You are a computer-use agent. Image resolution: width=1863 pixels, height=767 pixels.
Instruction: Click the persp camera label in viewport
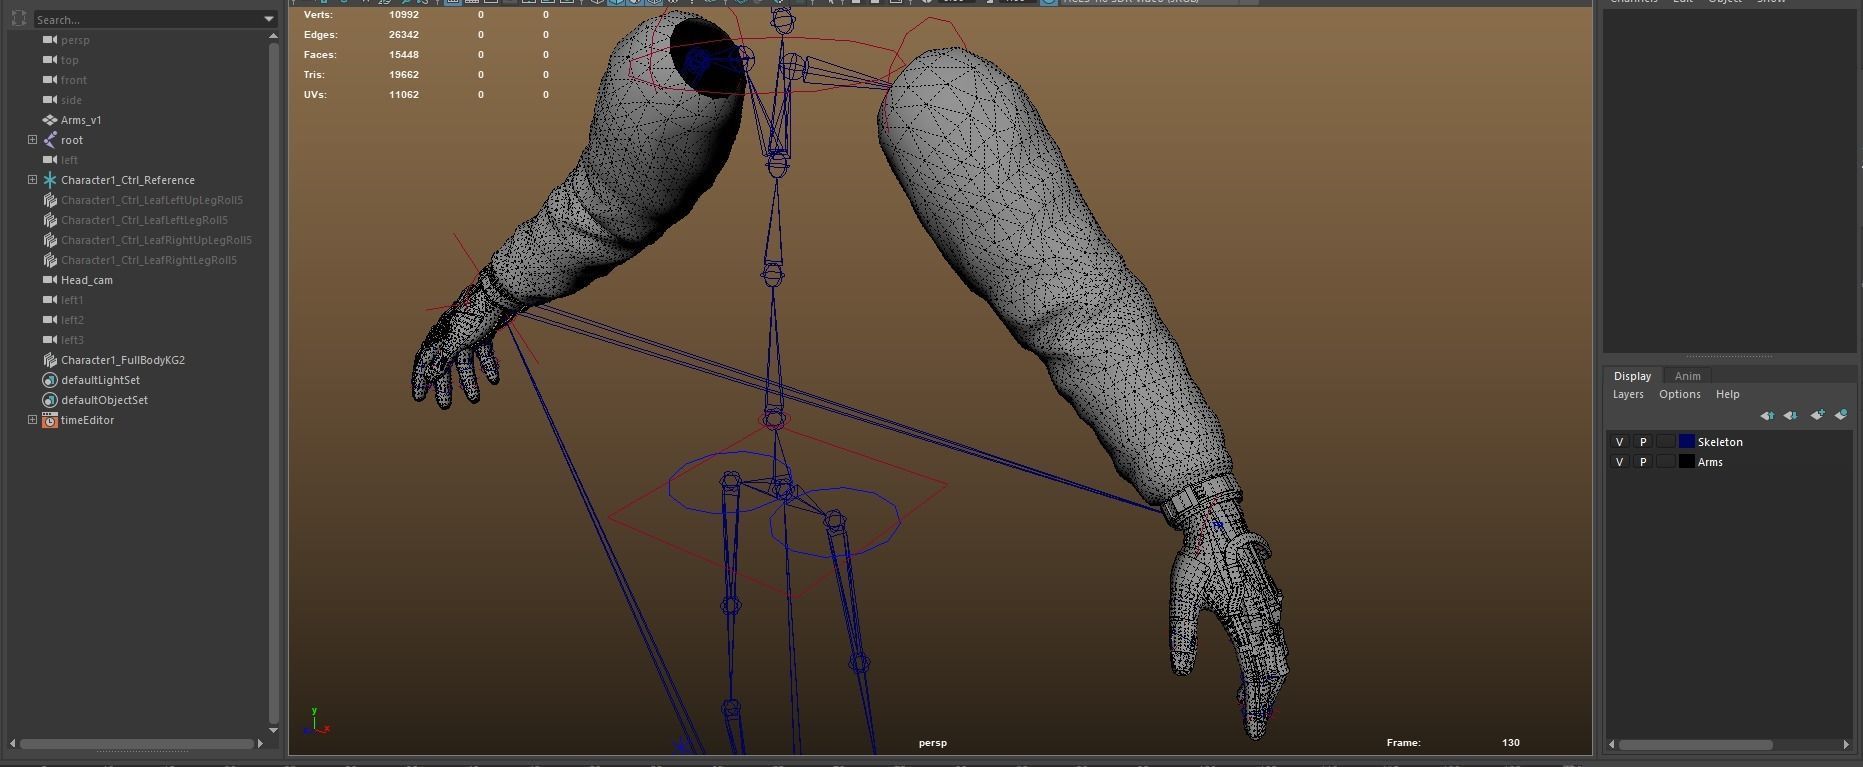coord(933,743)
